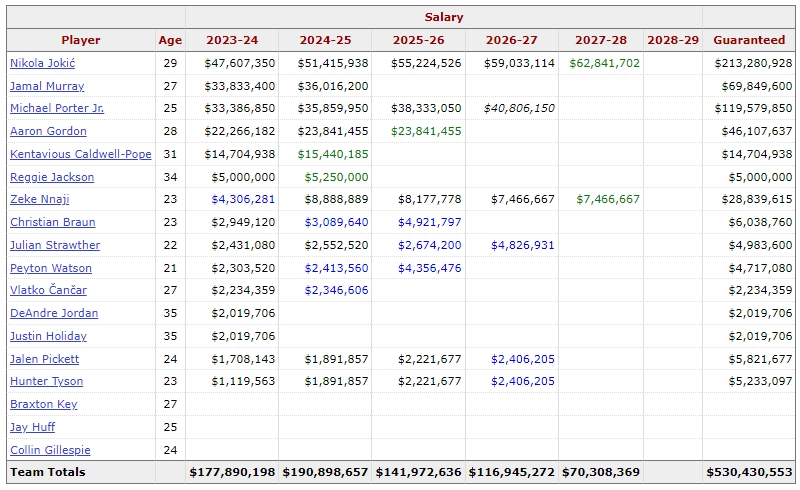Image resolution: width=800 pixels, height=490 pixels.
Task: Click the Collin Gillespie link
Action: (x=50, y=450)
